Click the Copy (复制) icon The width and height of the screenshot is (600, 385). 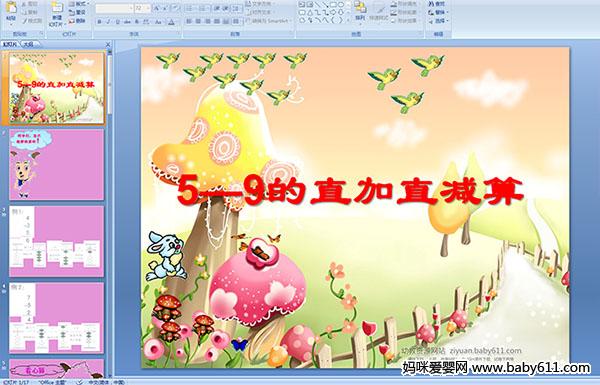pyautogui.click(x=24, y=13)
